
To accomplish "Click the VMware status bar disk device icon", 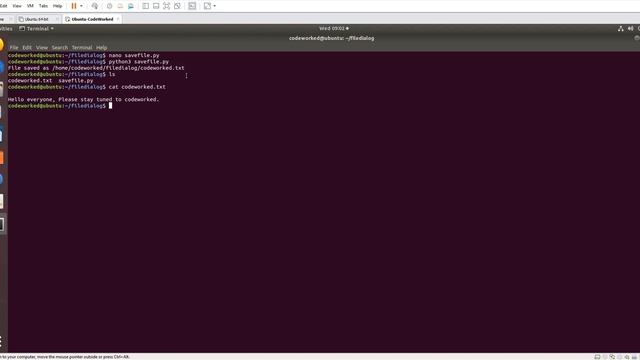I will click(597, 357).
